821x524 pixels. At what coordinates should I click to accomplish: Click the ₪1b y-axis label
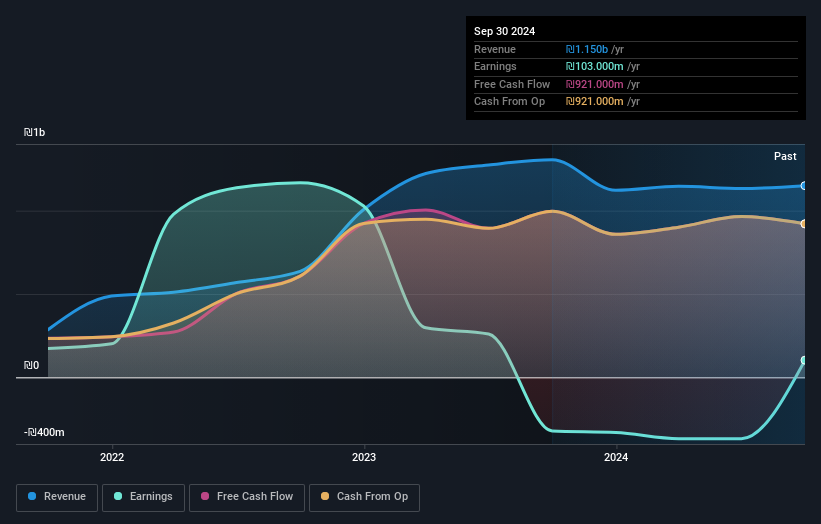(34, 132)
